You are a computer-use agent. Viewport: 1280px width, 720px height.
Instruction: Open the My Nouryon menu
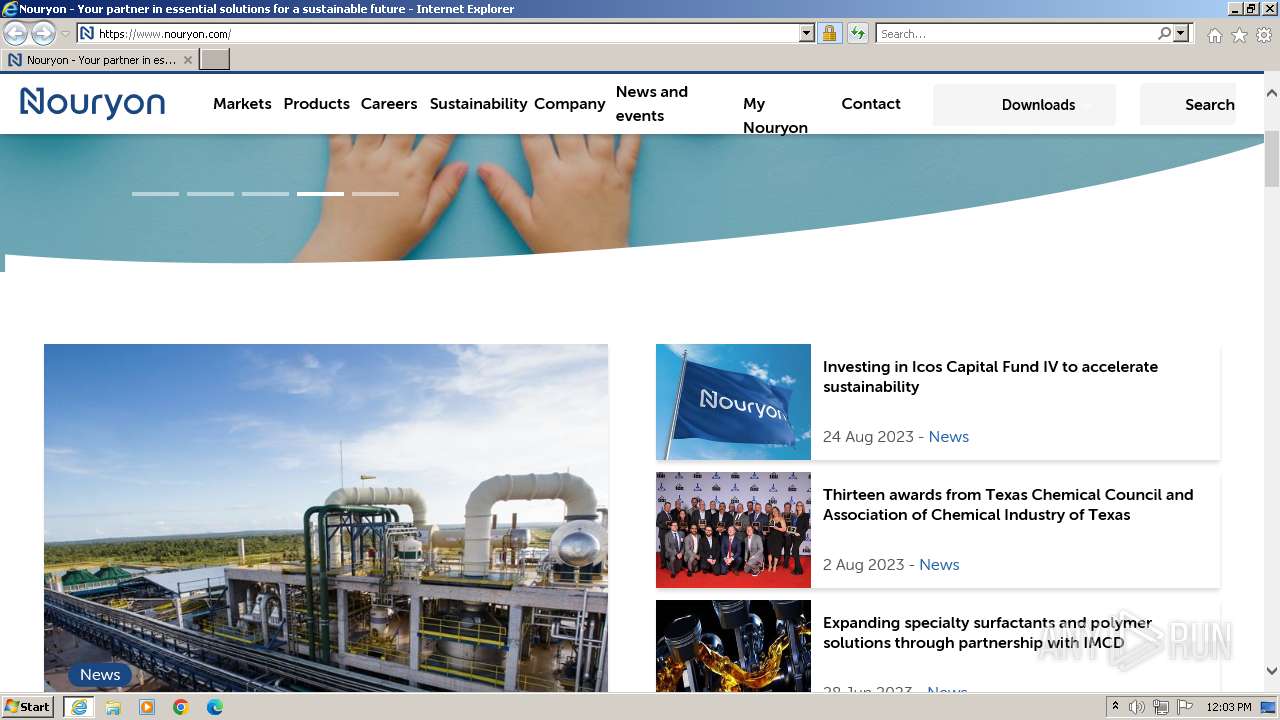pos(775,116)
